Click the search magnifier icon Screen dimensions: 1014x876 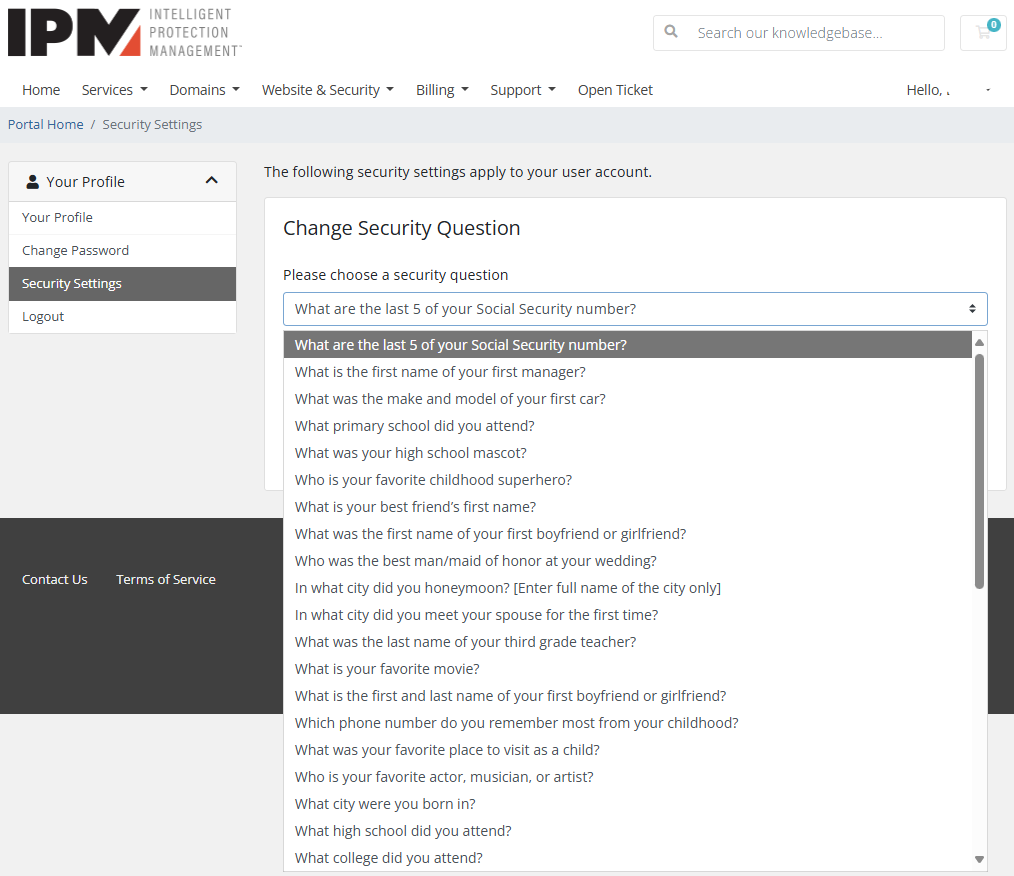[x=671, y=32]
